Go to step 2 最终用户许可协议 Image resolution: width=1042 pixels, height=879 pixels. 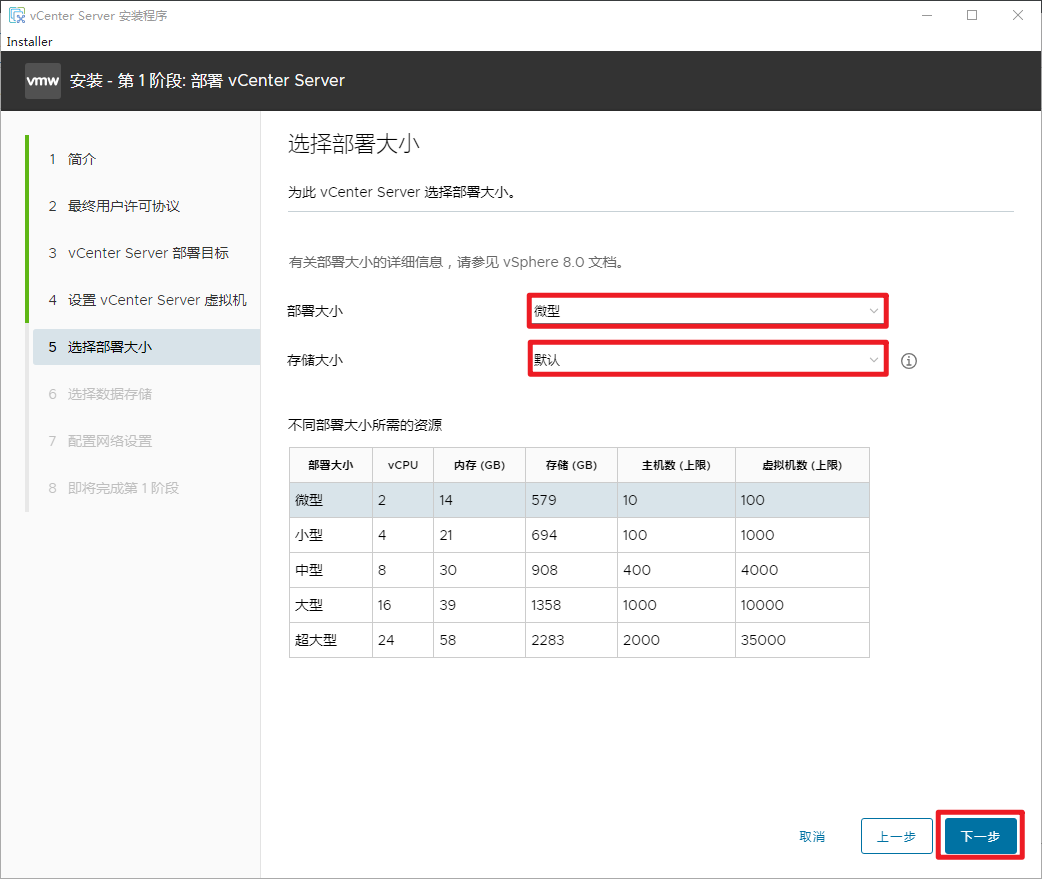click(x=123, y=206)
